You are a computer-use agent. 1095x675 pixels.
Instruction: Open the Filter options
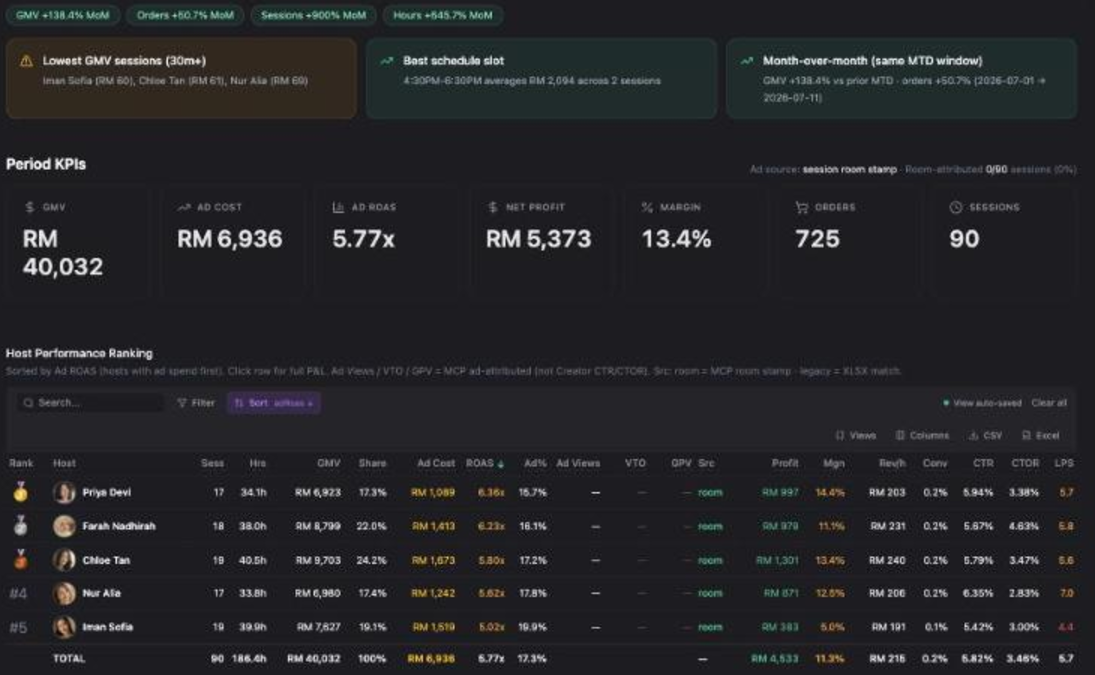coord(196,403)
